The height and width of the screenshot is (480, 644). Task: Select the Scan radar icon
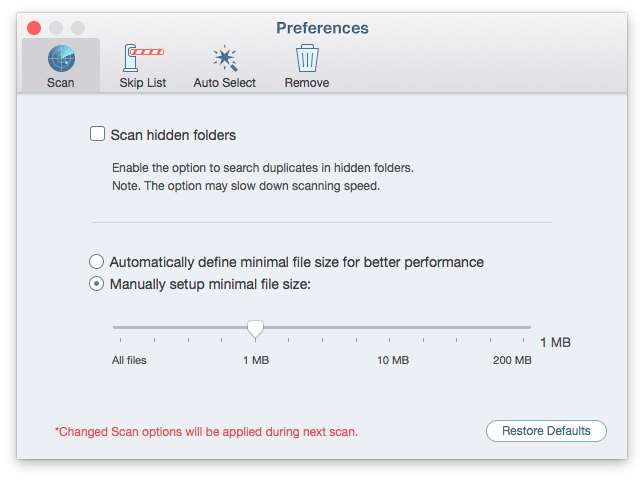point(61,58)
